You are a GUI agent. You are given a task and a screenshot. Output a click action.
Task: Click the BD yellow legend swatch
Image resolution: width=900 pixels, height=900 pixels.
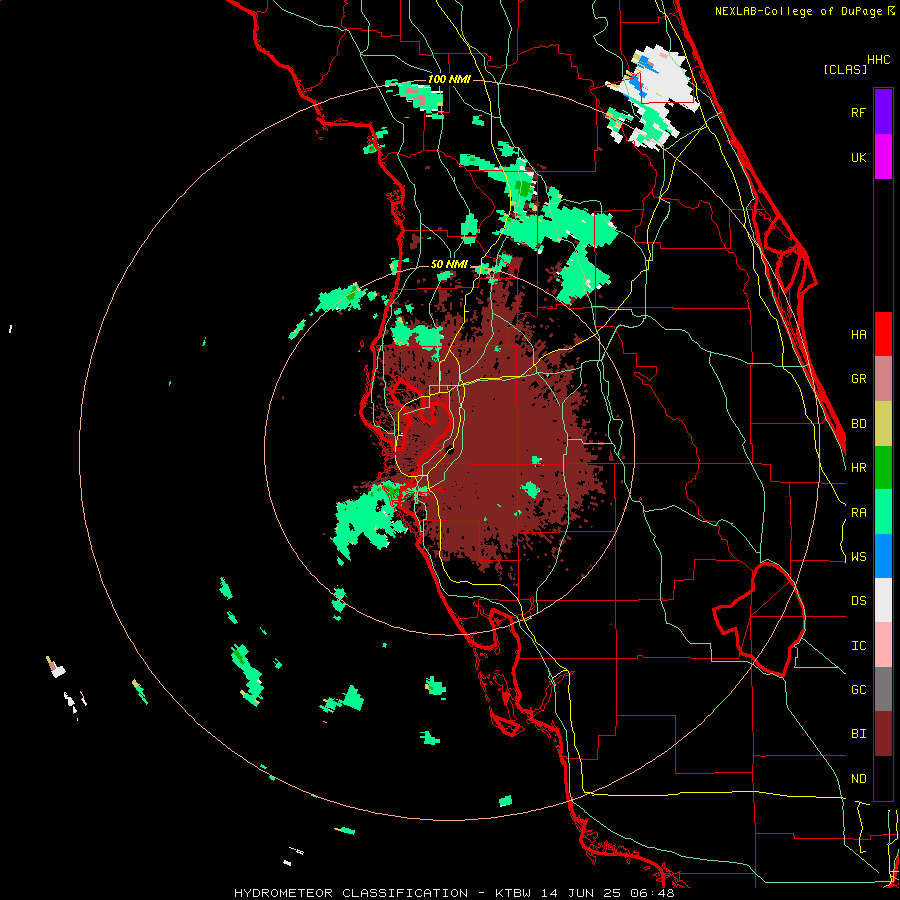(883, 423)
